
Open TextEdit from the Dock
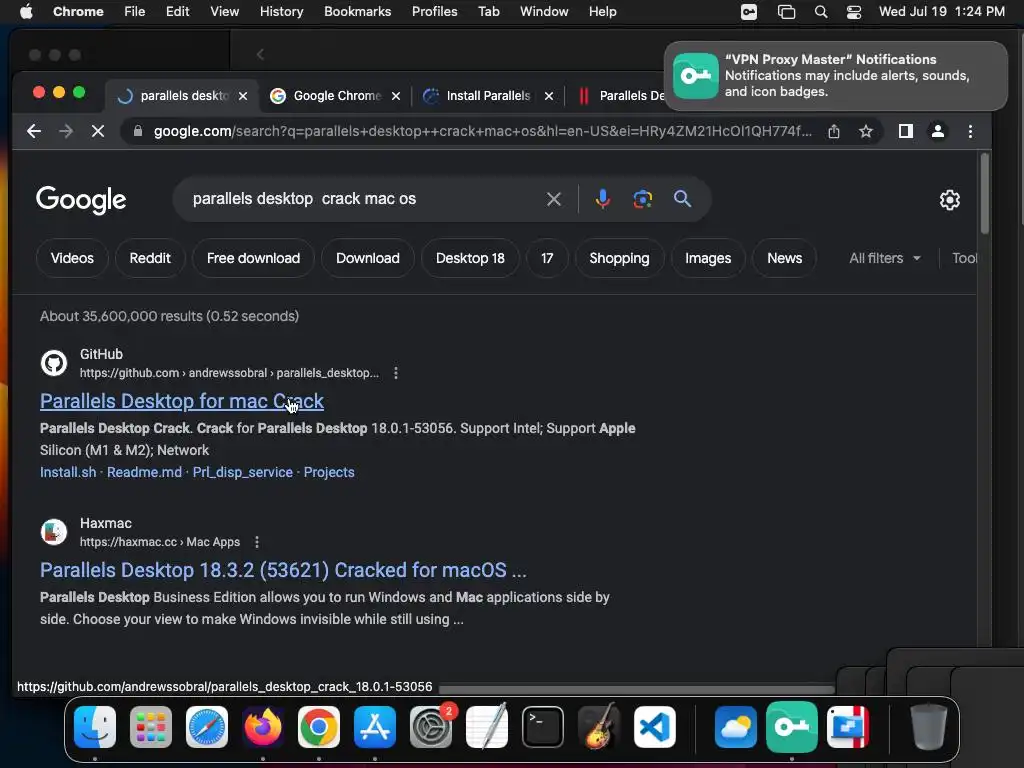487,725
